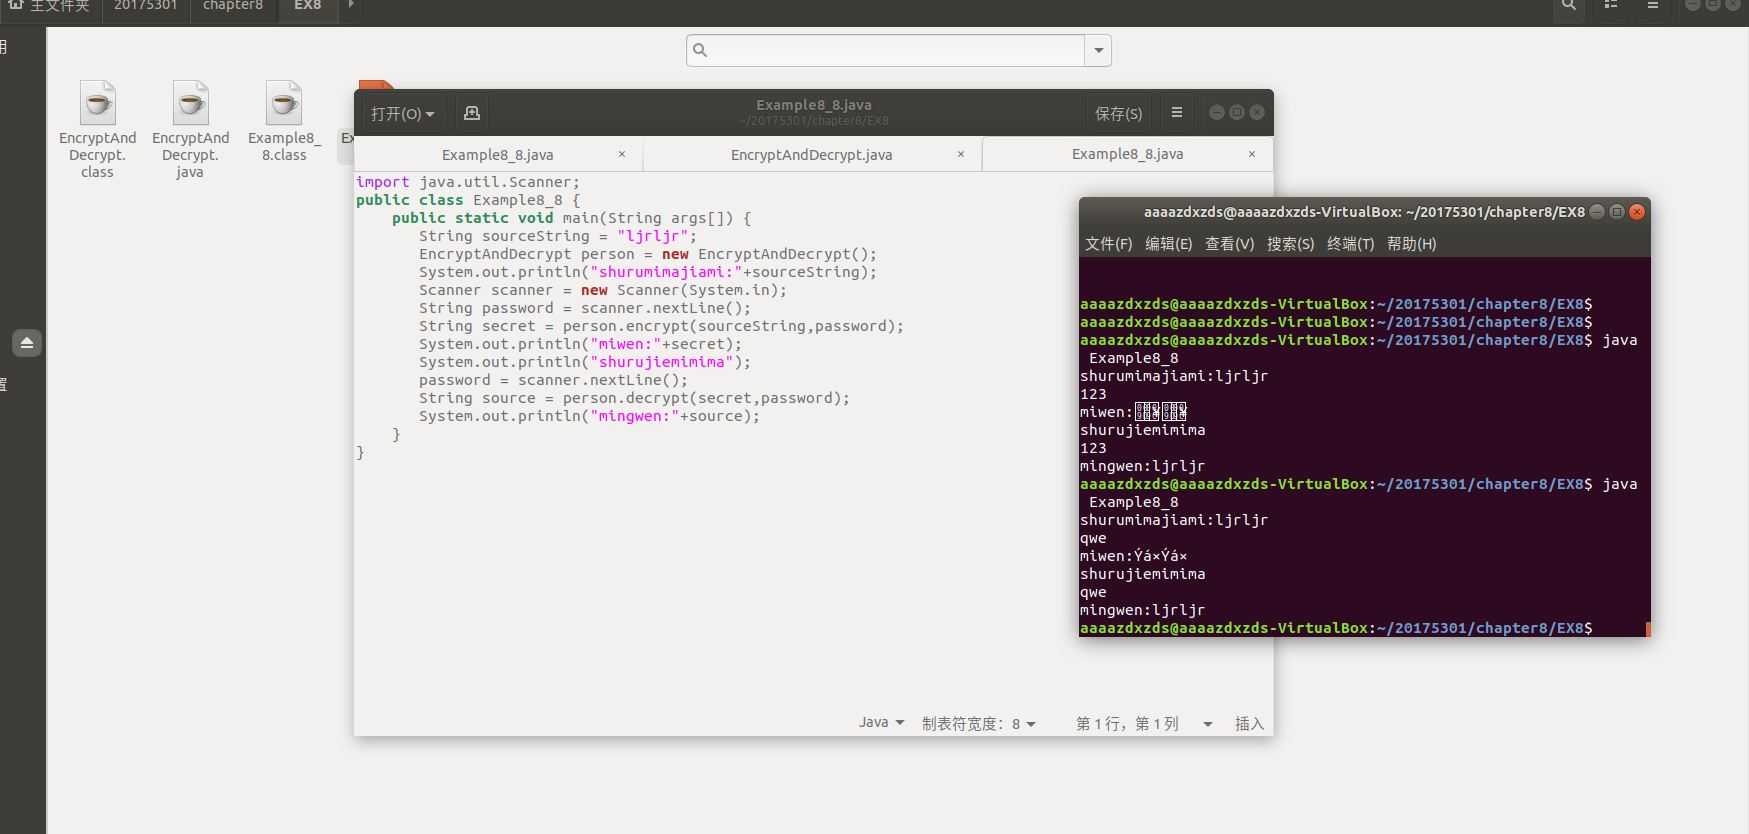Open the terminal 文件(F) menu
Image resolution: width=1749 pixels, height=834 pixels.
click(1108, 243)
